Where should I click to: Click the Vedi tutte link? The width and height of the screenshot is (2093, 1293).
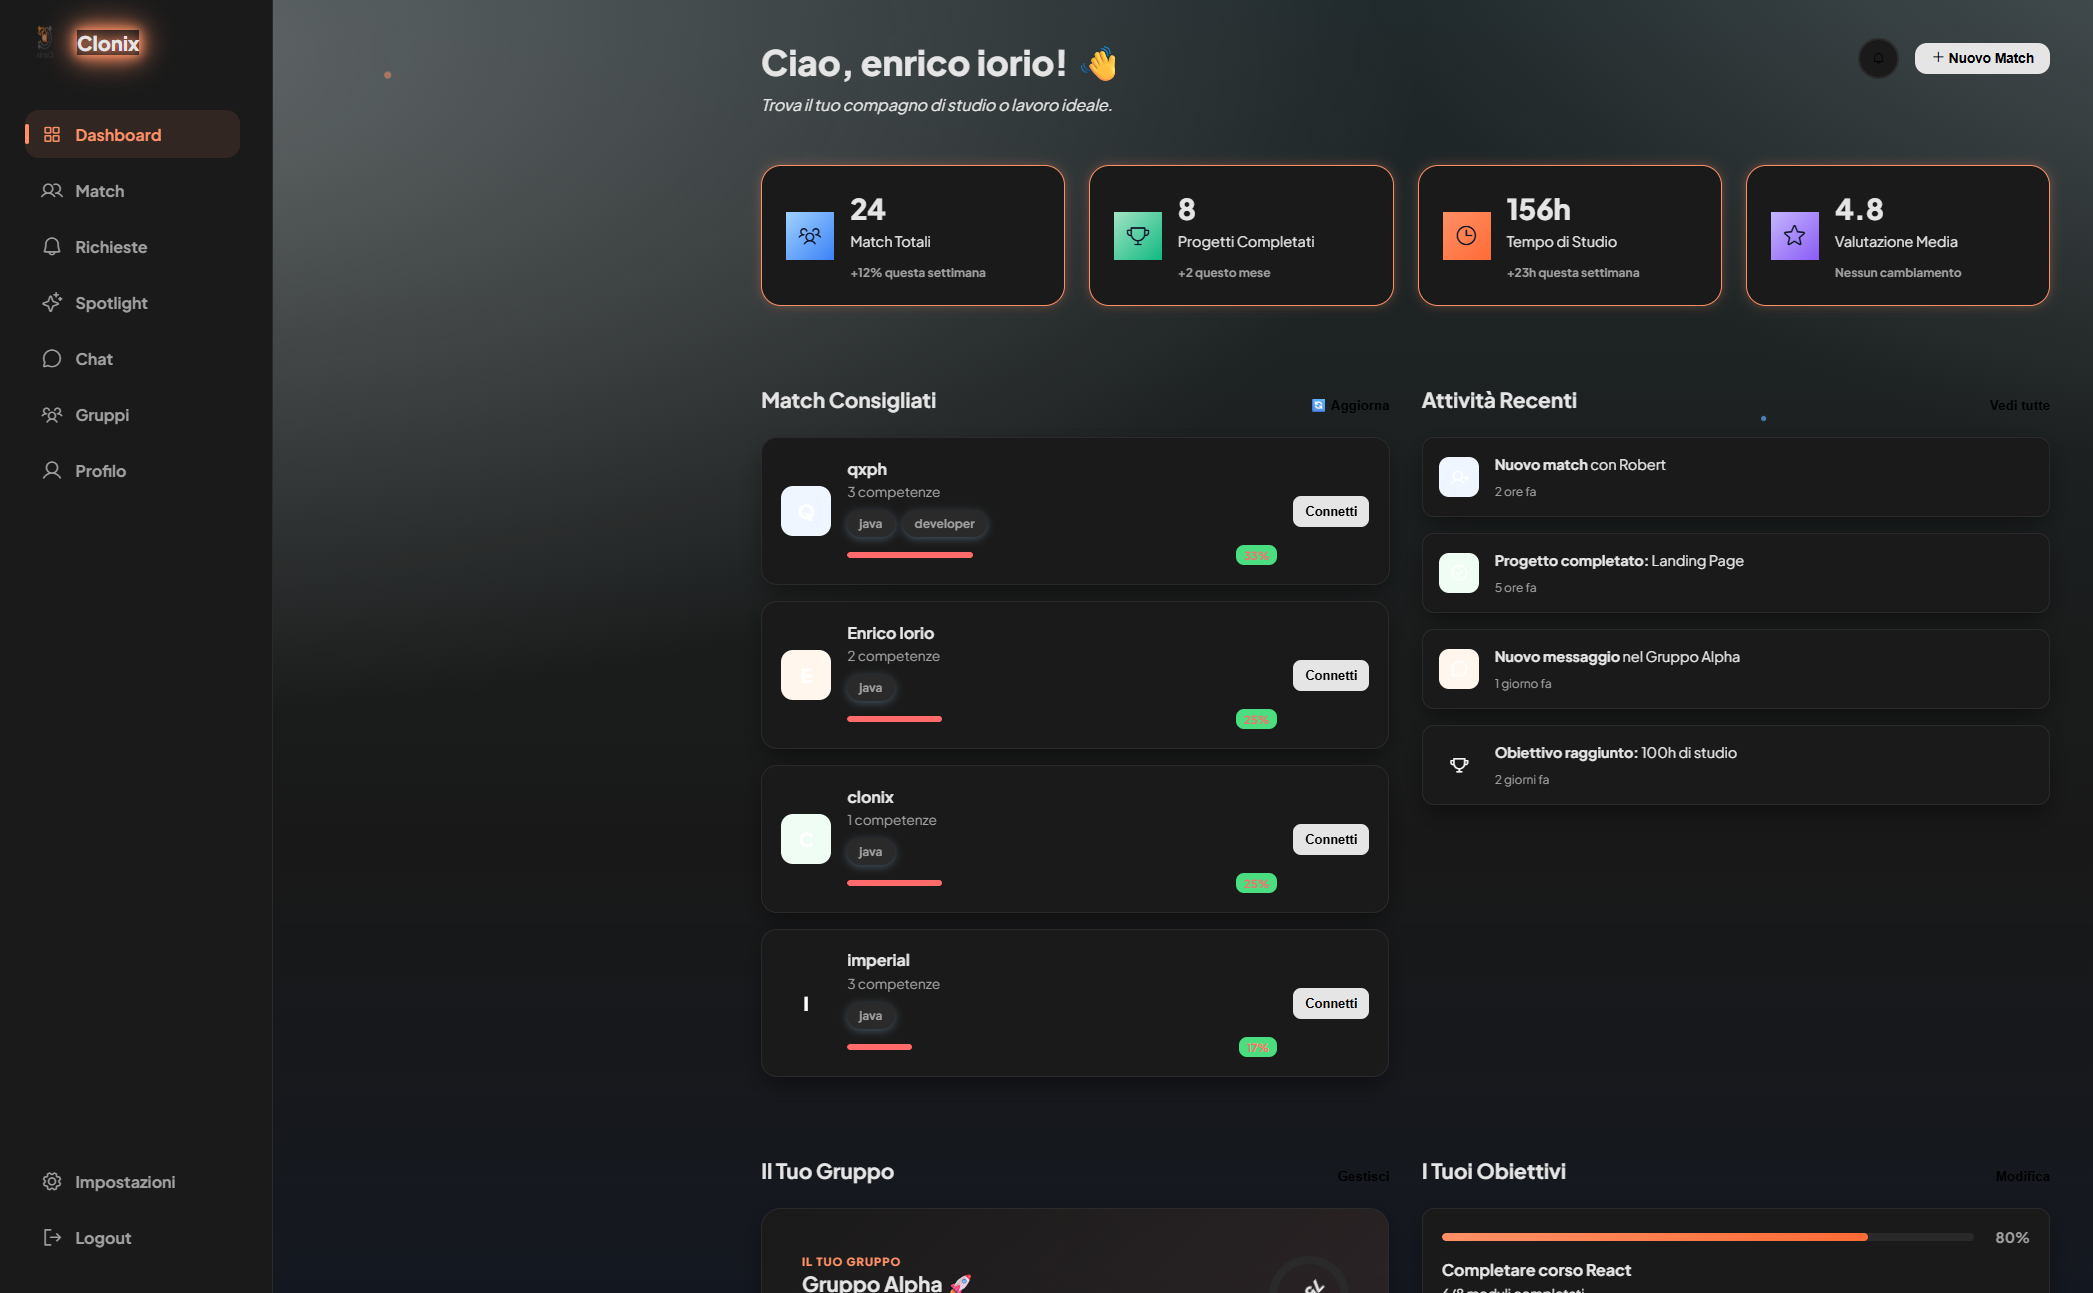click(x=2019, y=405)
